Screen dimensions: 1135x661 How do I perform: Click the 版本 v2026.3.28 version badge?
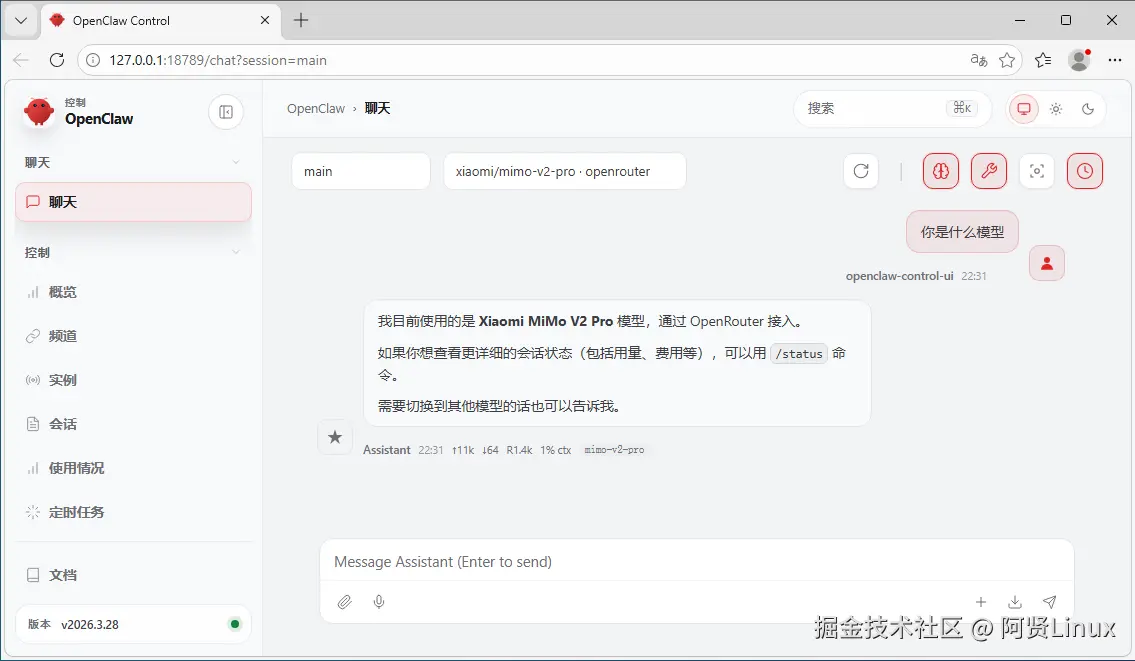pyautogui.click(x=133, y=624)
